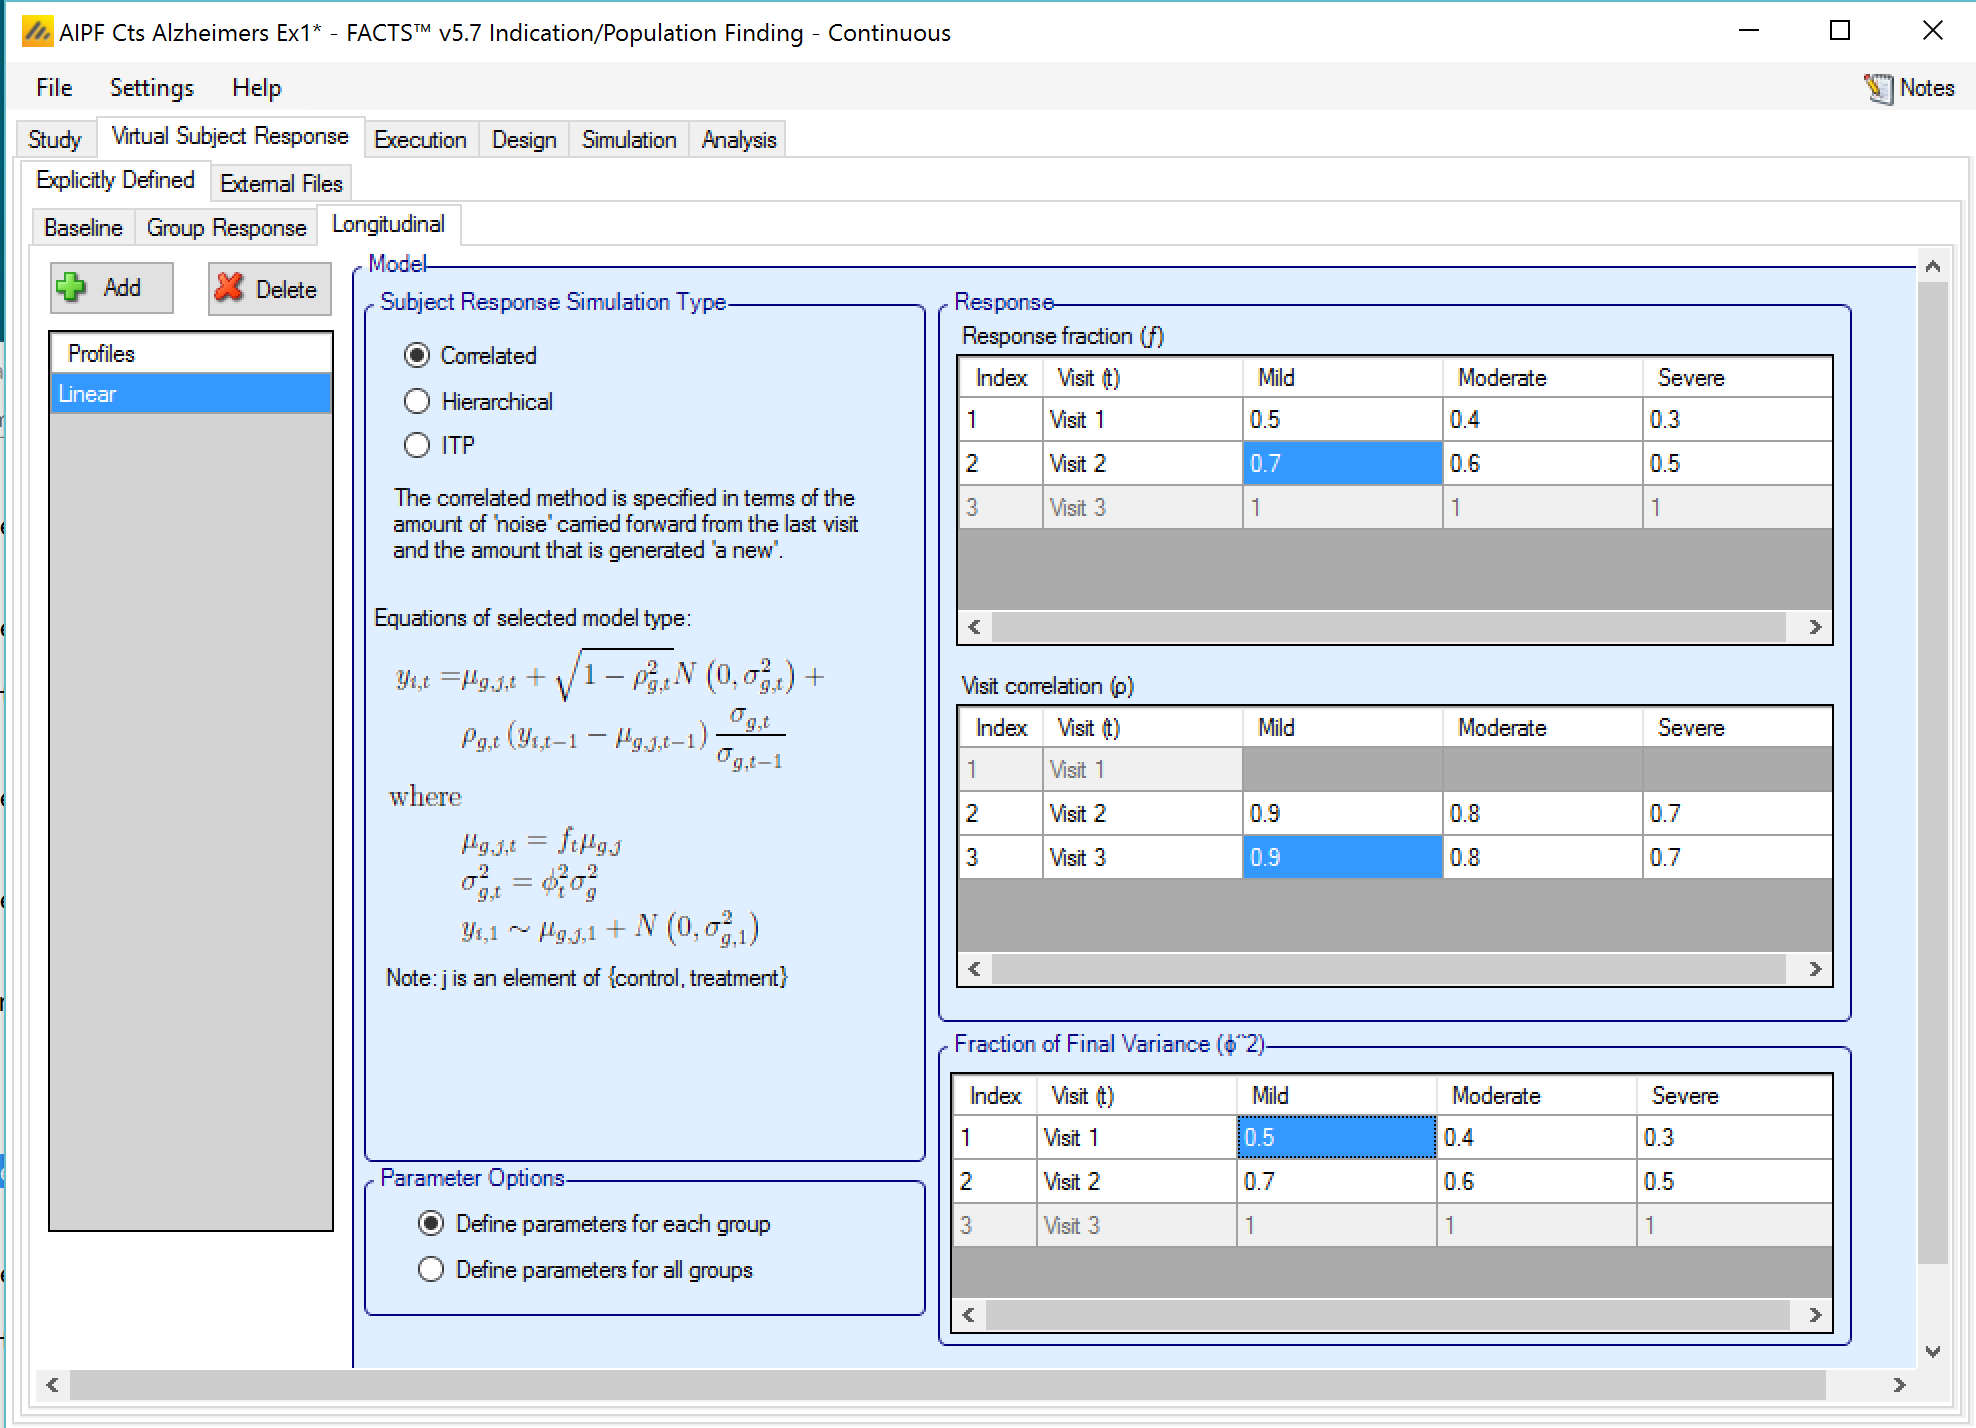Click the bottom horizontal scrollbar track
Viewport: 1976px width, 1428px height.
coord(940,1385)
